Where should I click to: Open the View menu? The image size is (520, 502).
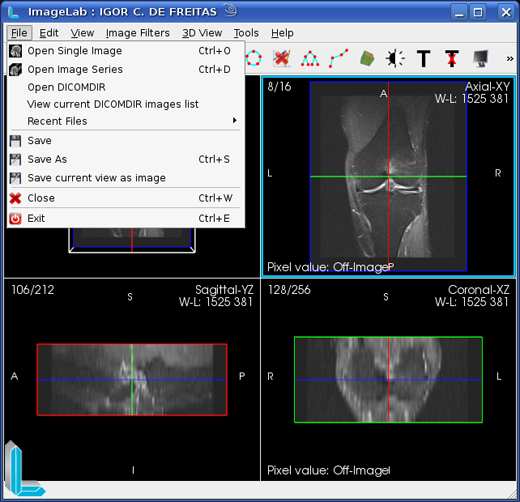[82, 33]
